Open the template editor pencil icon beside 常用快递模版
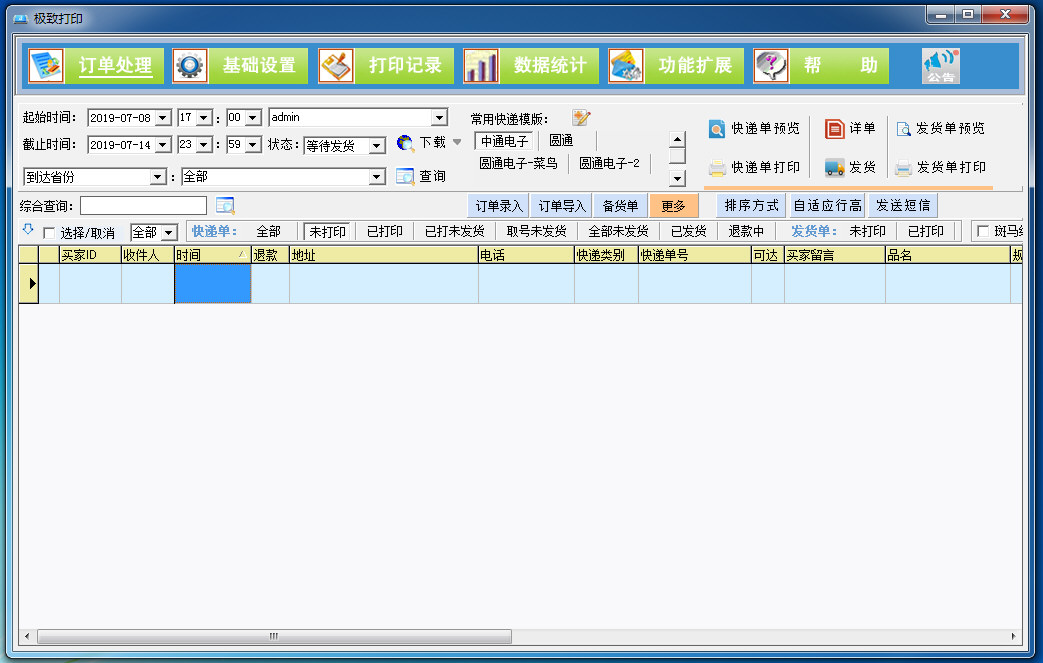The width and height of the screenshot is (1043, 663). tap(580, 116)
